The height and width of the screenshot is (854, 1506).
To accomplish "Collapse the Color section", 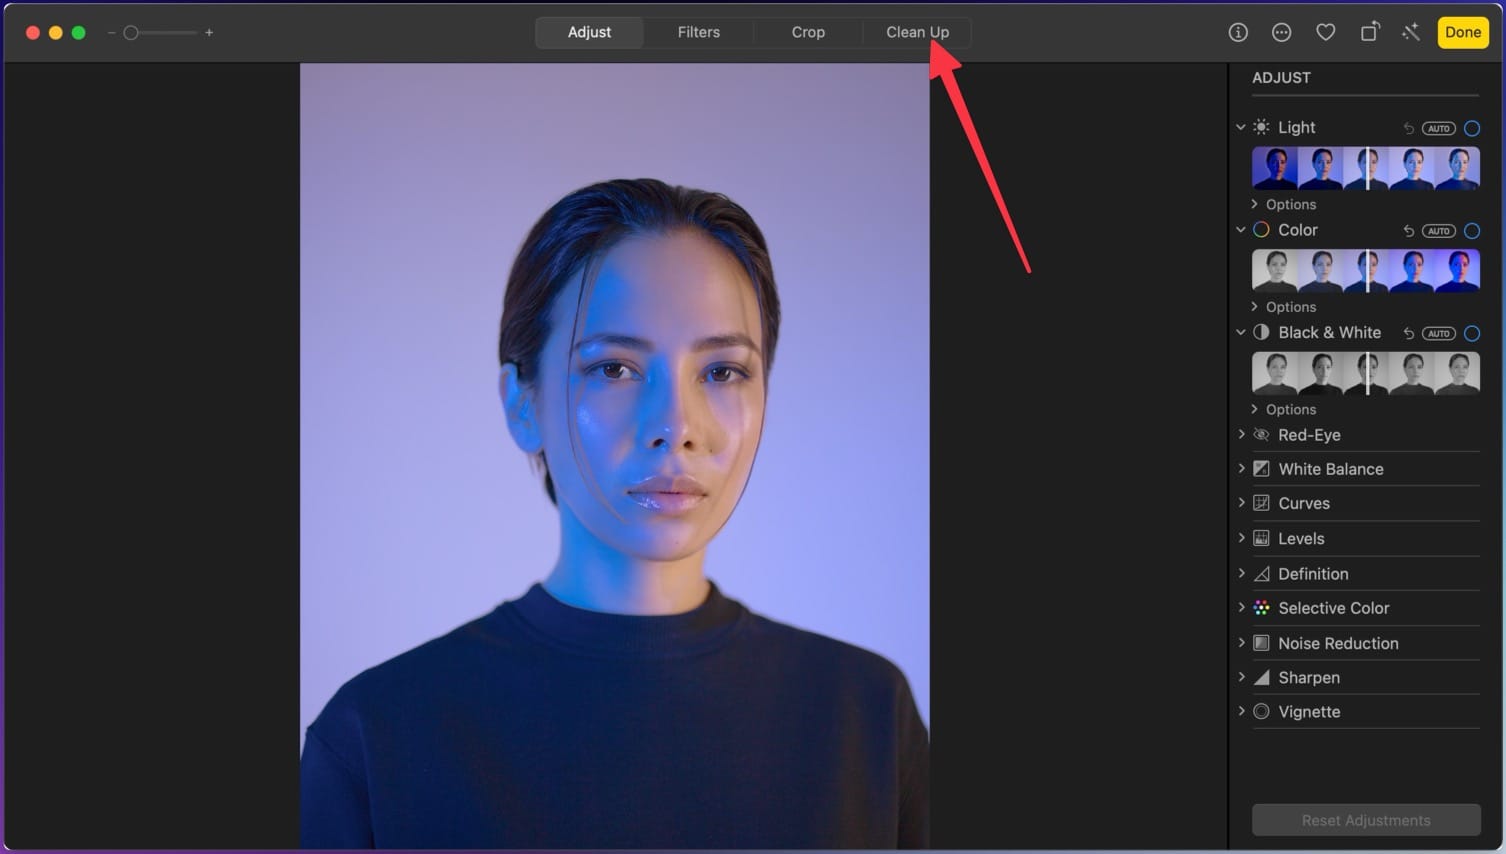I will point(1240,230).
